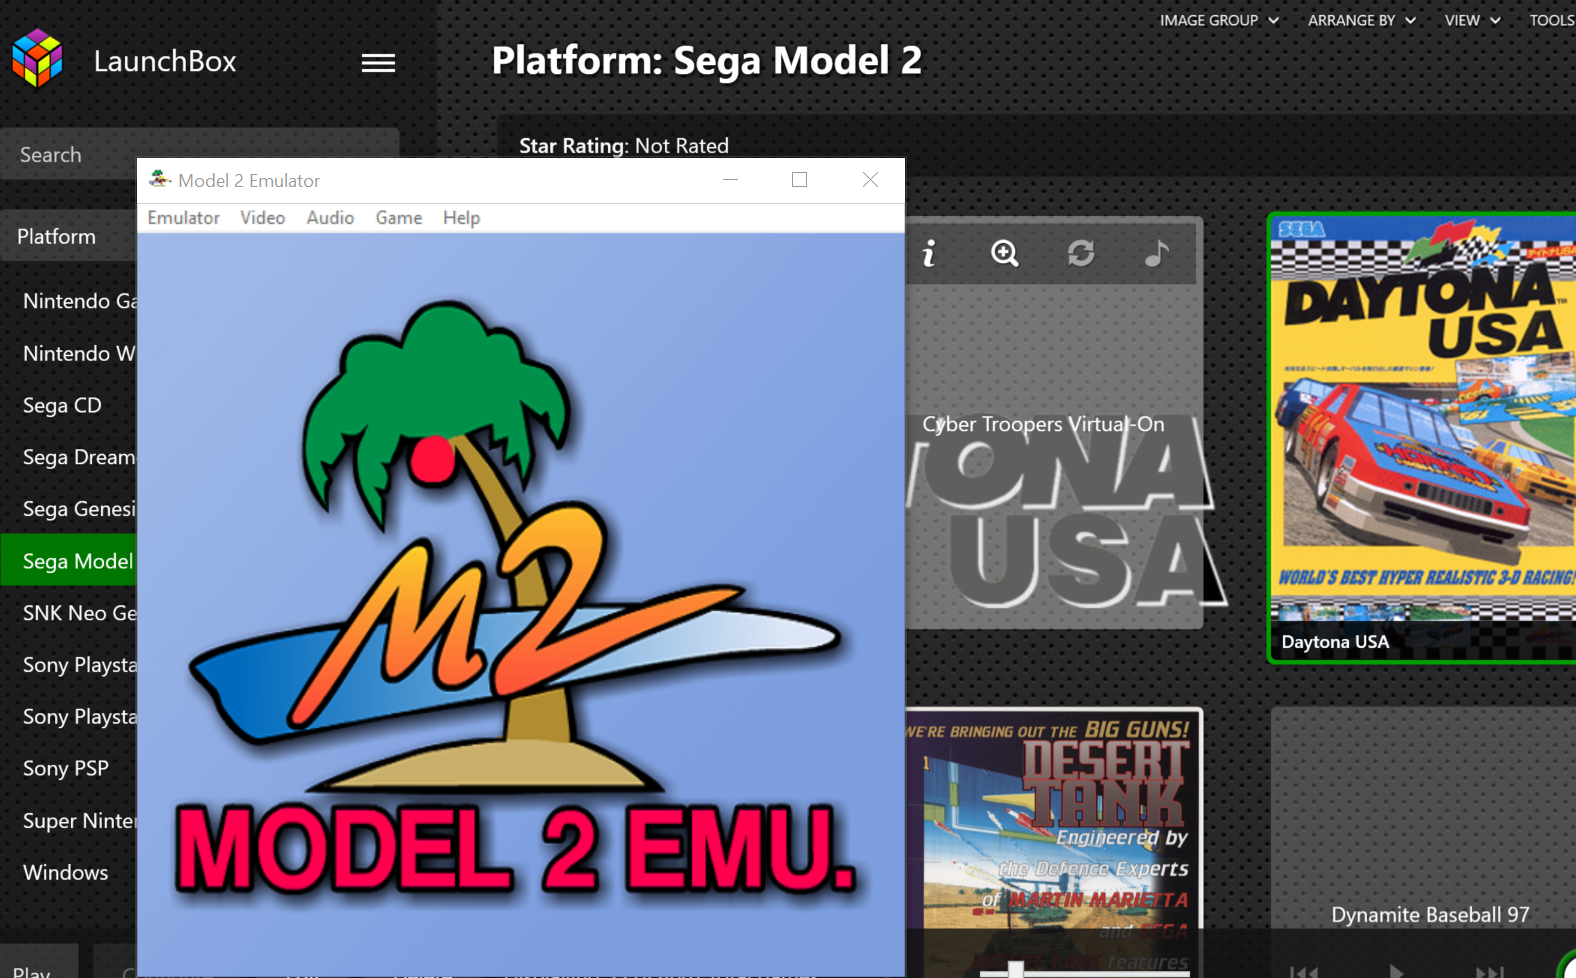Open the LaunchBox hamburger menu
The width and height of the screenshot is (1576, 978).
(x=378, y=63)
